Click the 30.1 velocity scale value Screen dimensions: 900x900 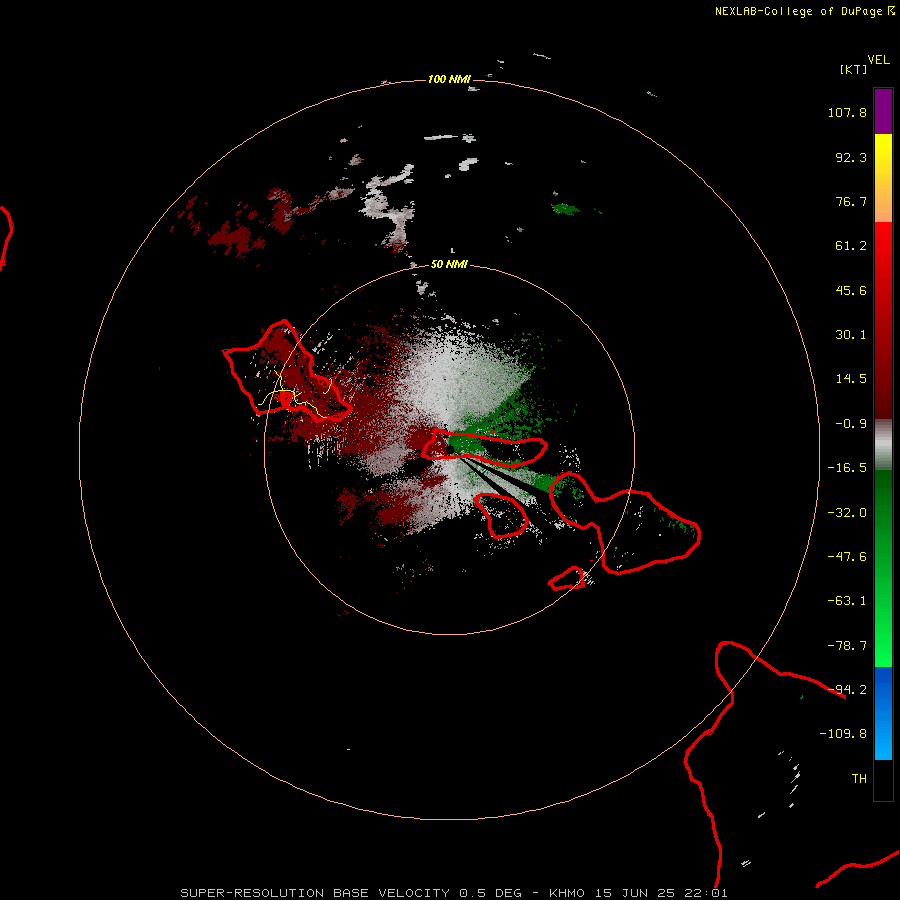tap(851, 335)
